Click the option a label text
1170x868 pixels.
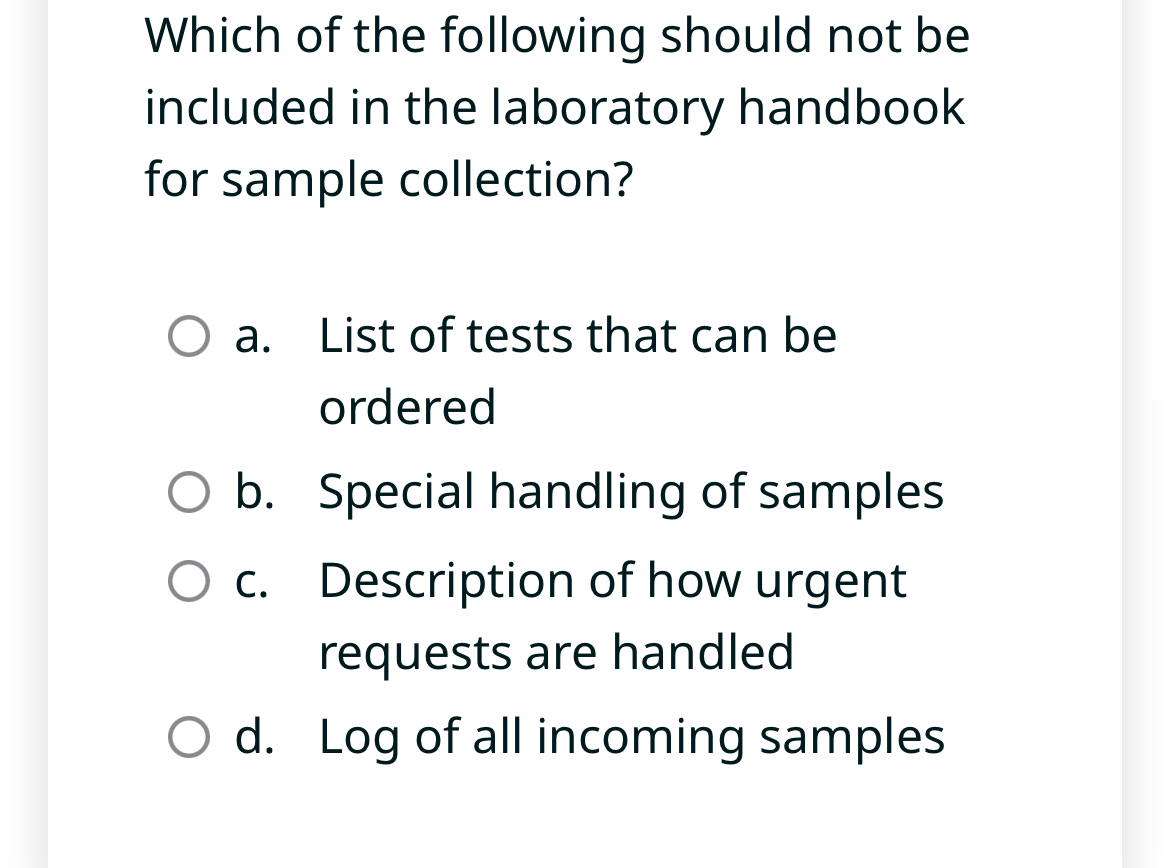[x=253, y=336]
